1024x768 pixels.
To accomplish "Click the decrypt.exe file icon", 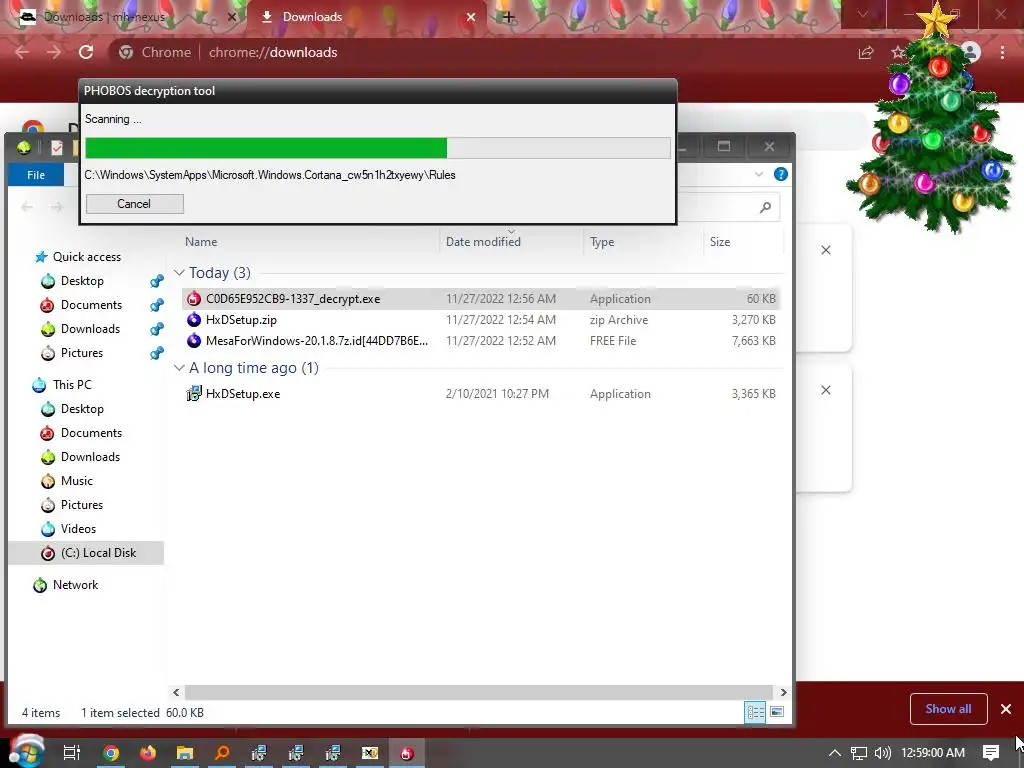I will 194,298.
